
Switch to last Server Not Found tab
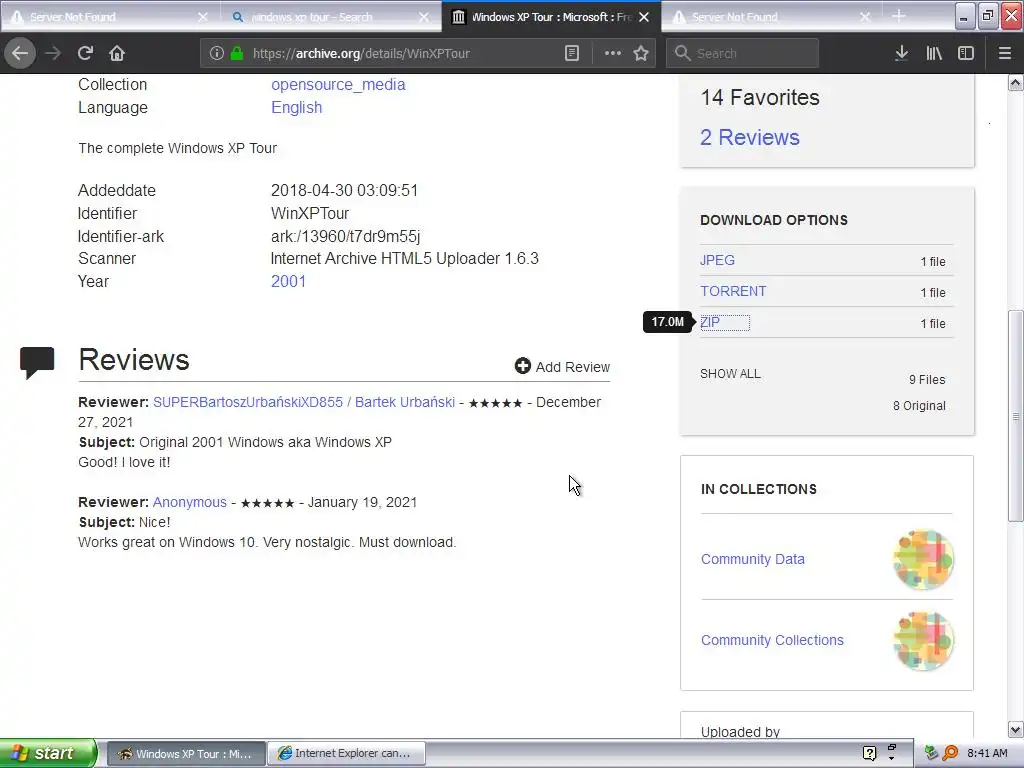tap(771, 17)
